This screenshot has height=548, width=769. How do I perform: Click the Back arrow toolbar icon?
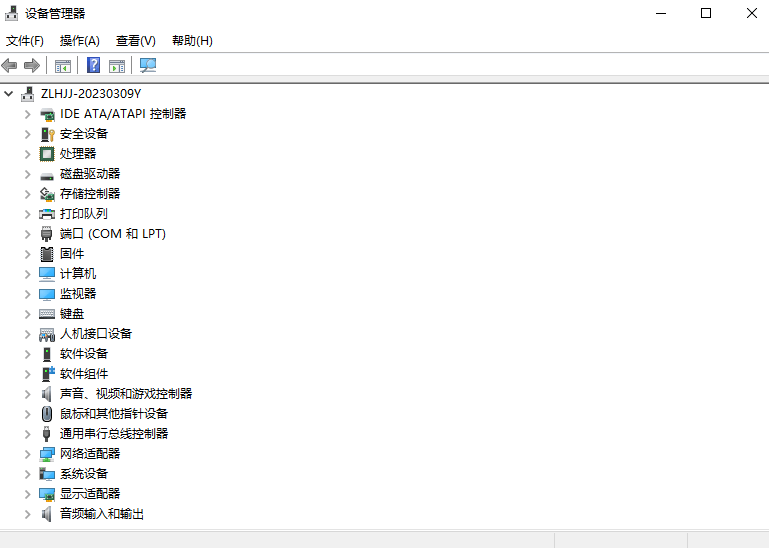click(x=9, y=65)
